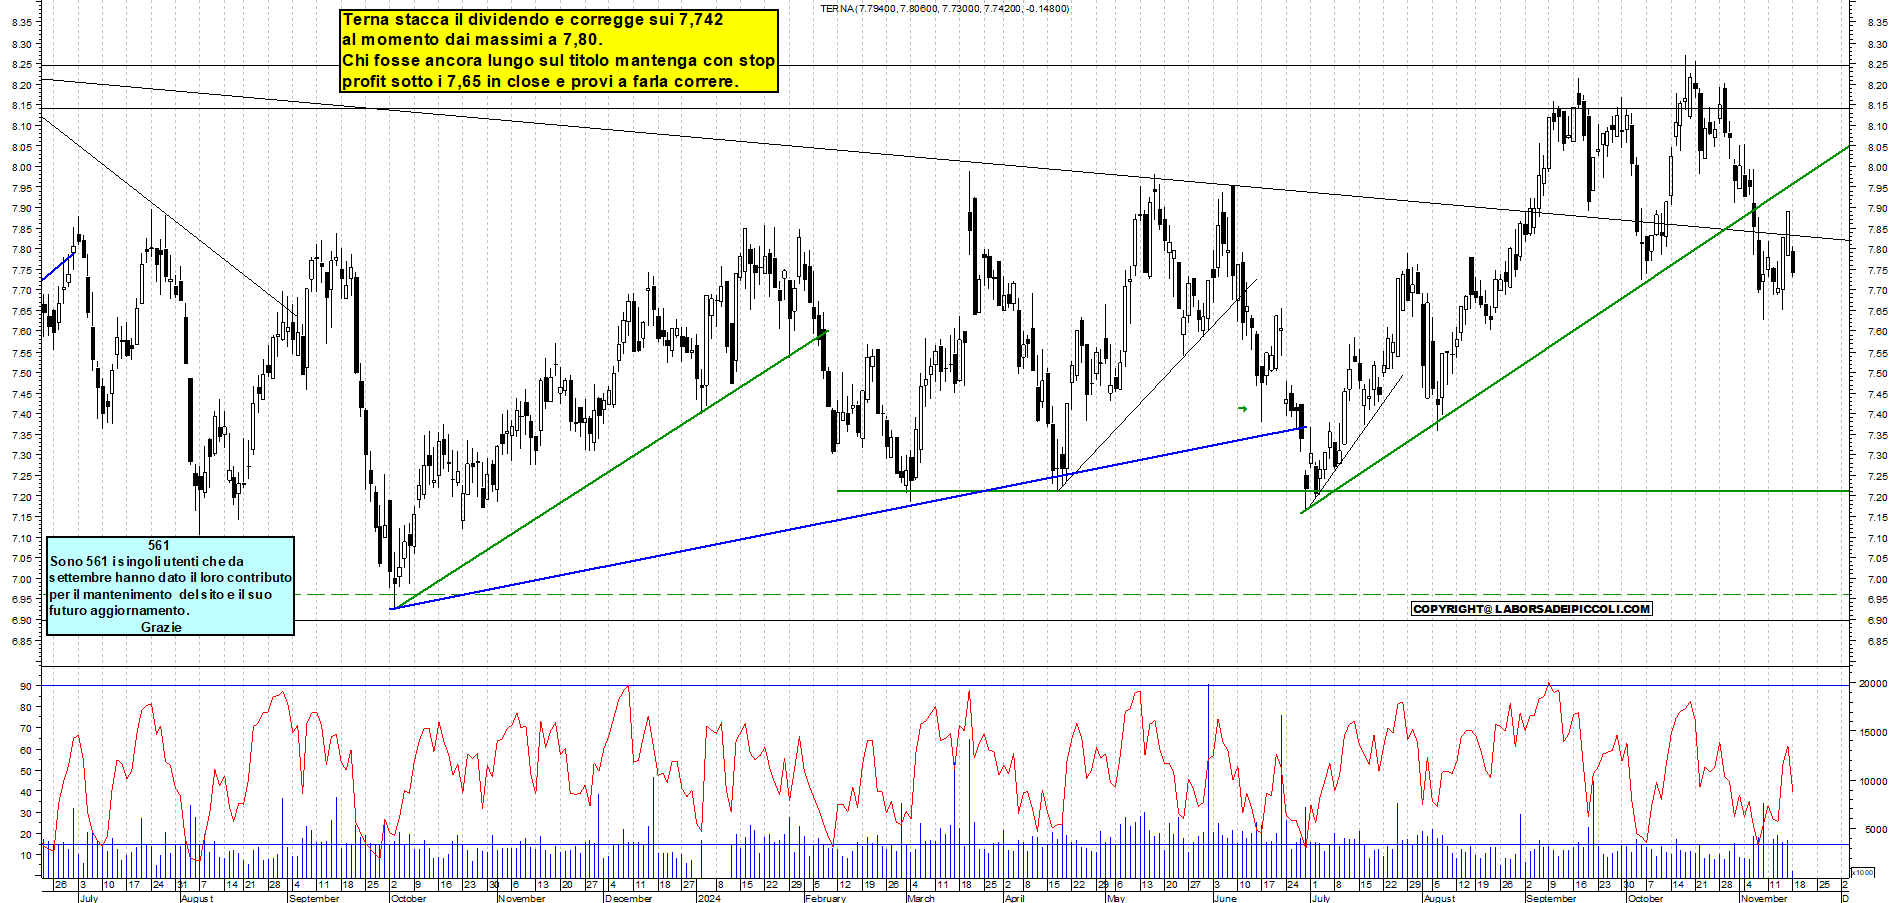Click the 7.20 label on the right price axis

pyautogui.click(x=1877, y=497)
